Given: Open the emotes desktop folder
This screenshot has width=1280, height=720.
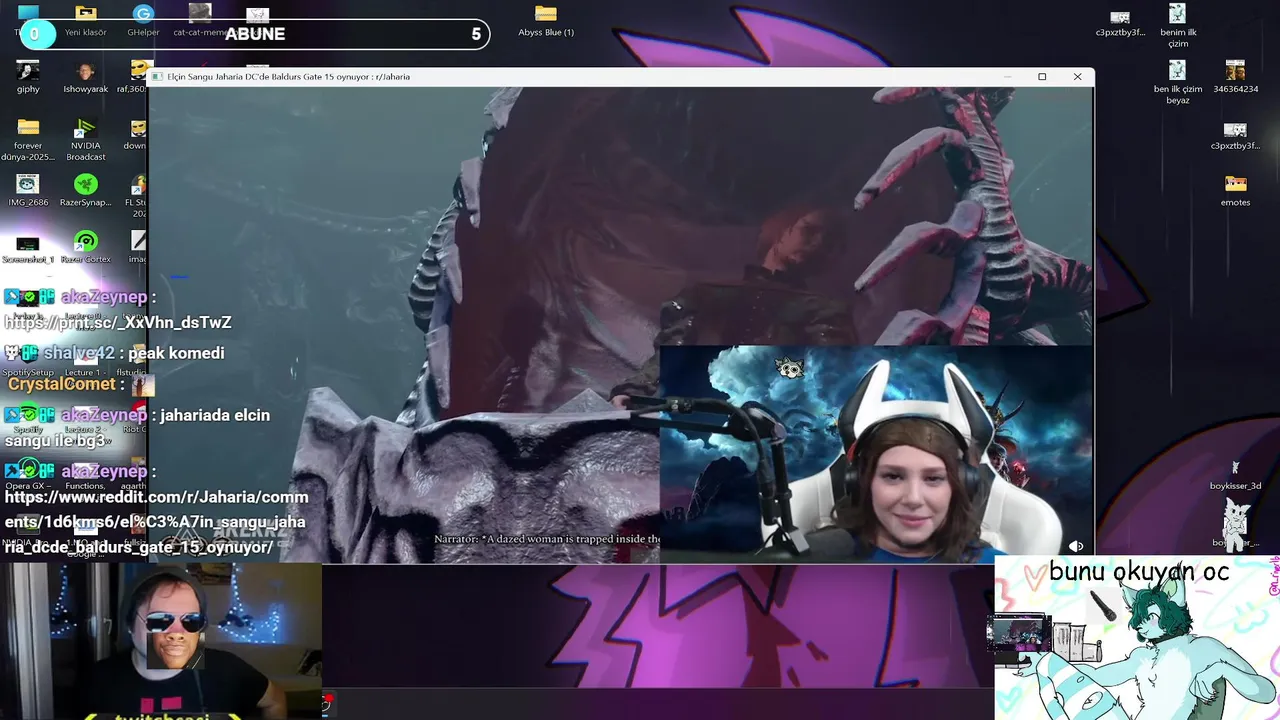Looking at the screenshot, I should [x=1236, y=190].
